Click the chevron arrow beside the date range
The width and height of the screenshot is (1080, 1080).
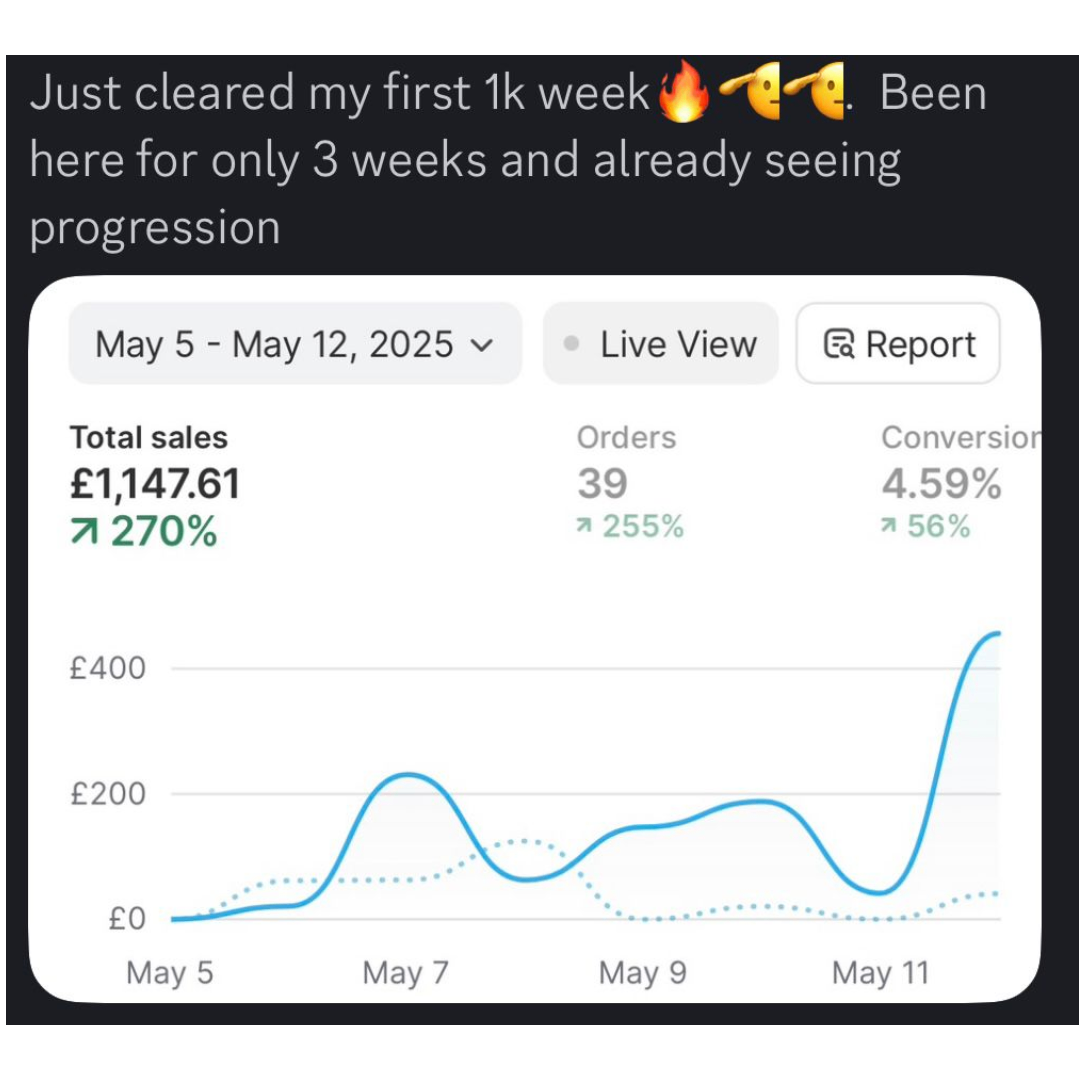(x=481, y=346)
